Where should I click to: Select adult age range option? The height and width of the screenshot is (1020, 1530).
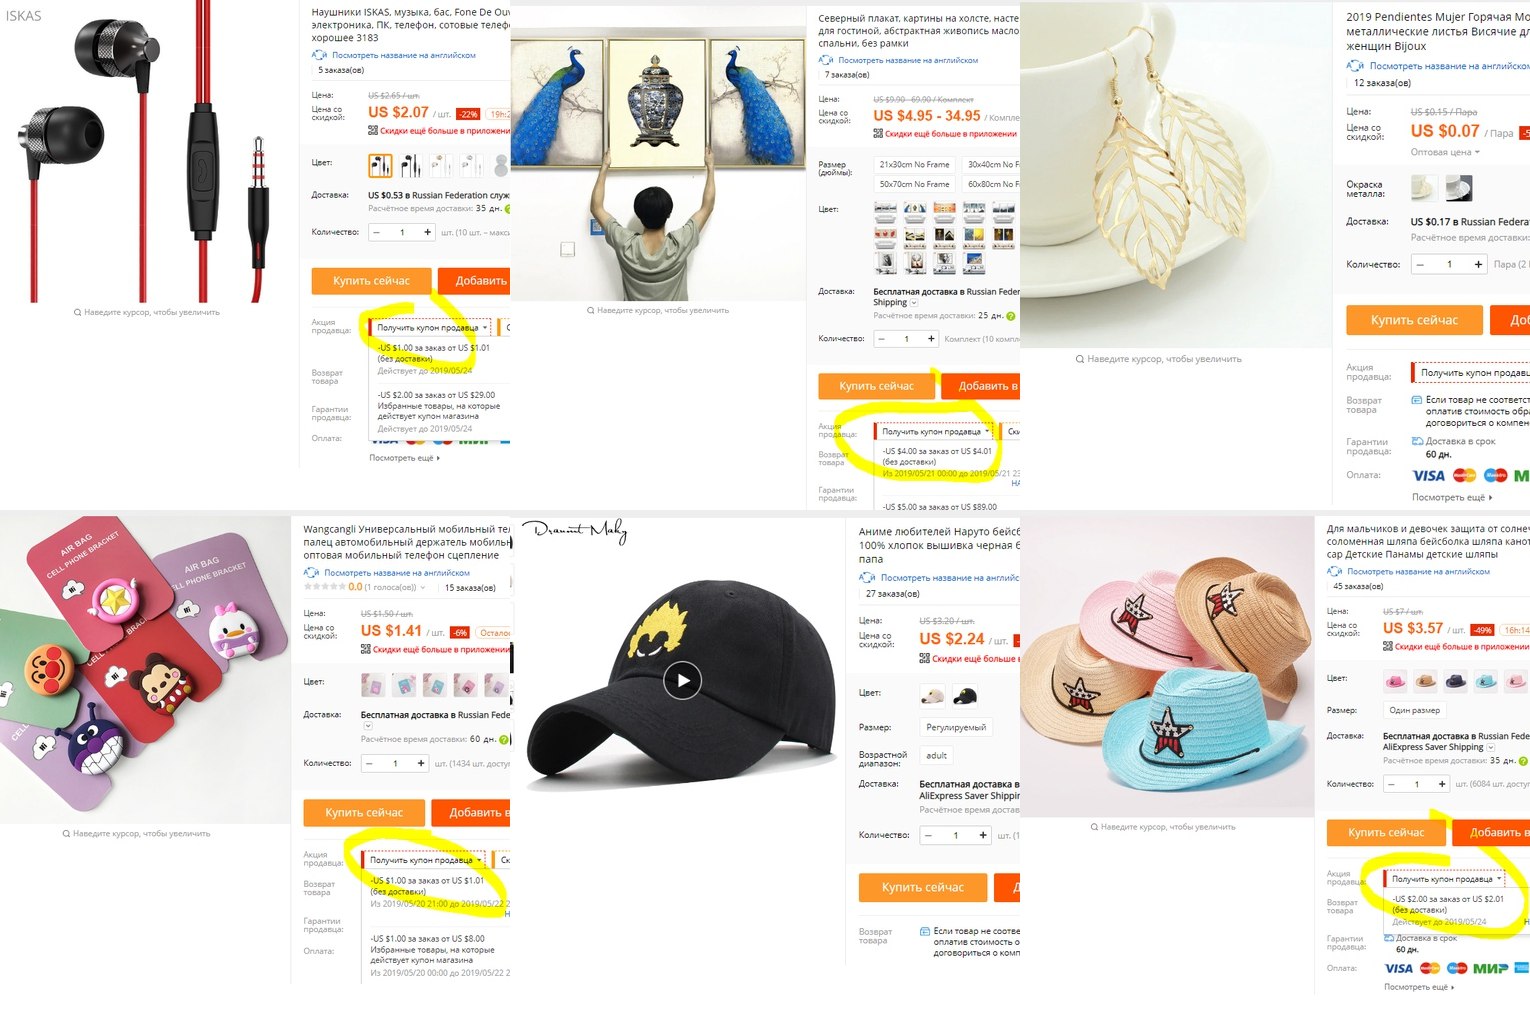(937, 756)
